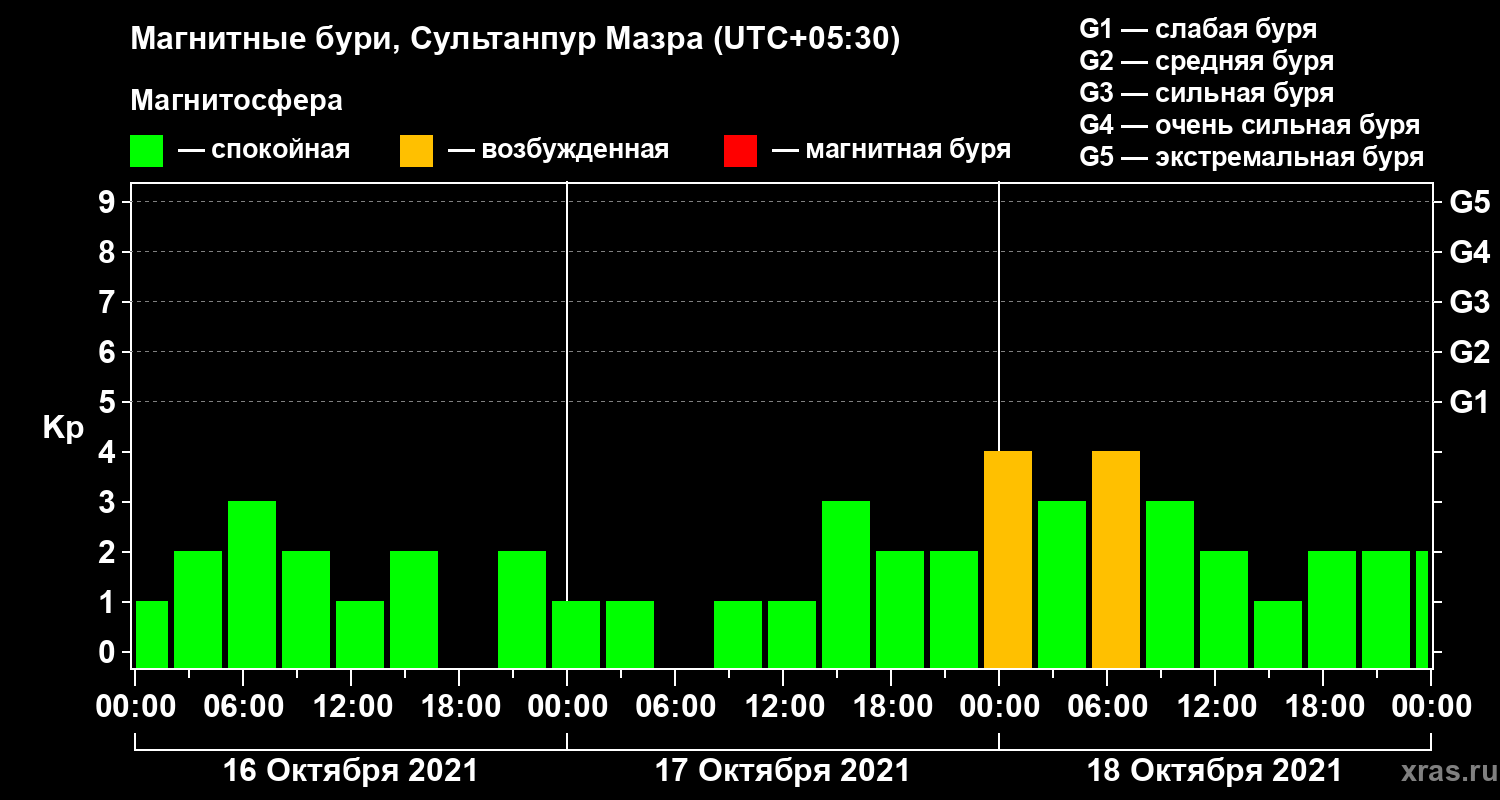Click the 'G4 — очень сильная буря' legend line

point(1250,125)
